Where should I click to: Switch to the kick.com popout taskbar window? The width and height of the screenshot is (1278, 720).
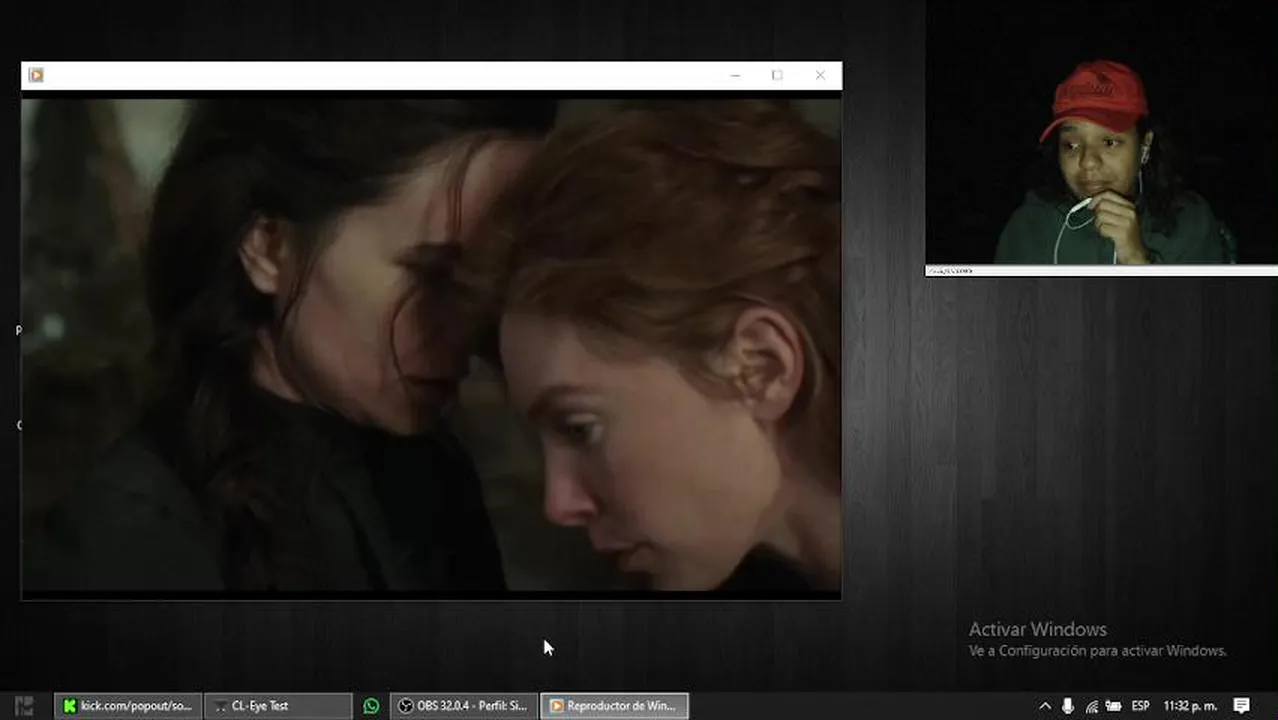point(128,706)
